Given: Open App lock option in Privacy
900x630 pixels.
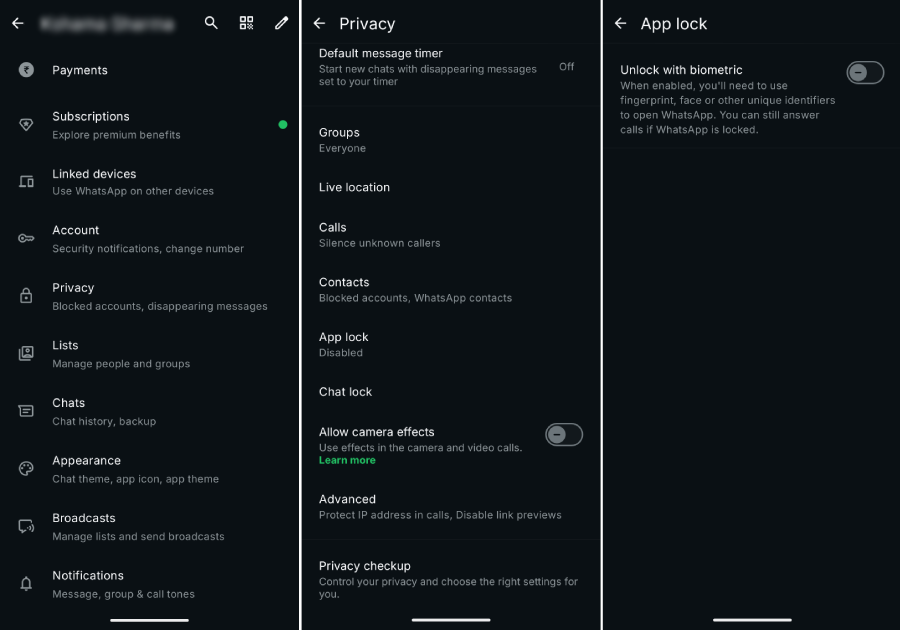Looking at the screenshot, I should (x=451, y=344).
